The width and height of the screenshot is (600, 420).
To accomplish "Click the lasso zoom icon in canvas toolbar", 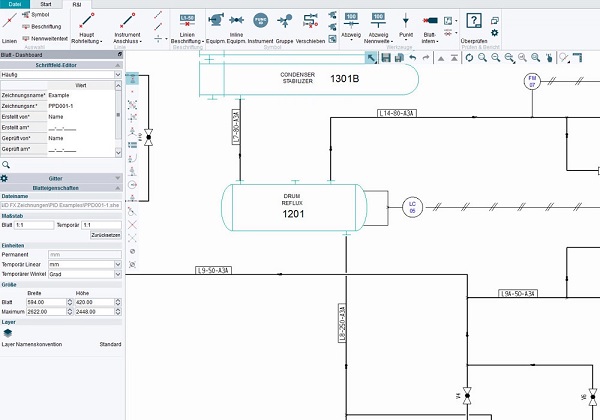I will click(563, 58).
